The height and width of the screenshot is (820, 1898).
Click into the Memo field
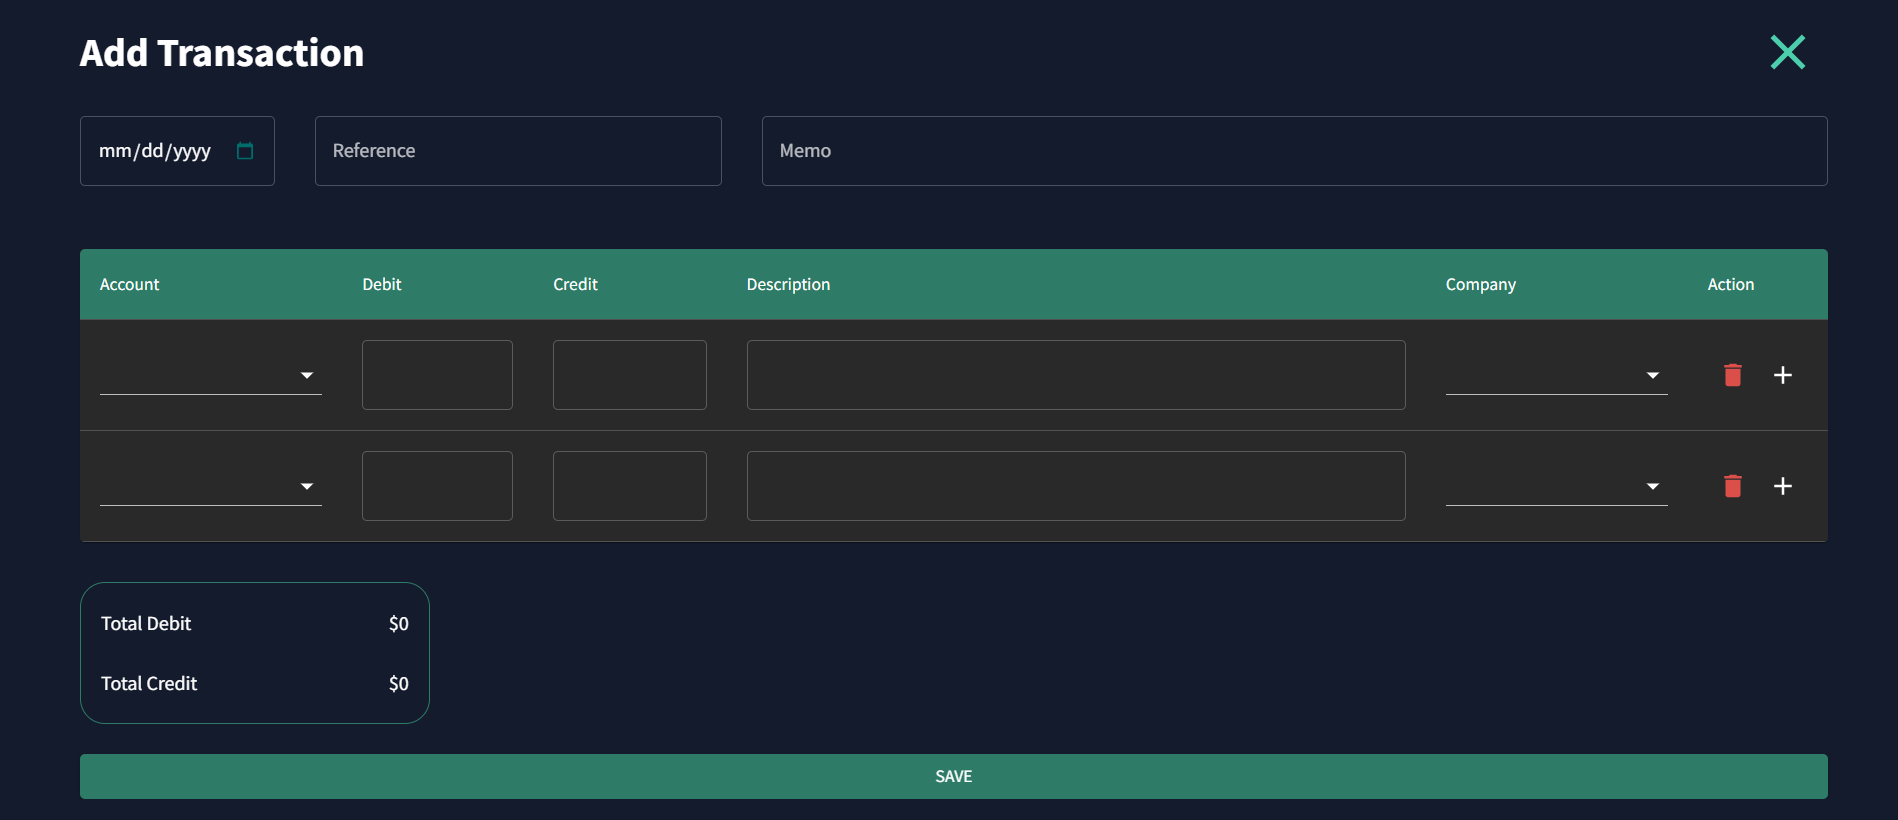[x=1294, y=151]
